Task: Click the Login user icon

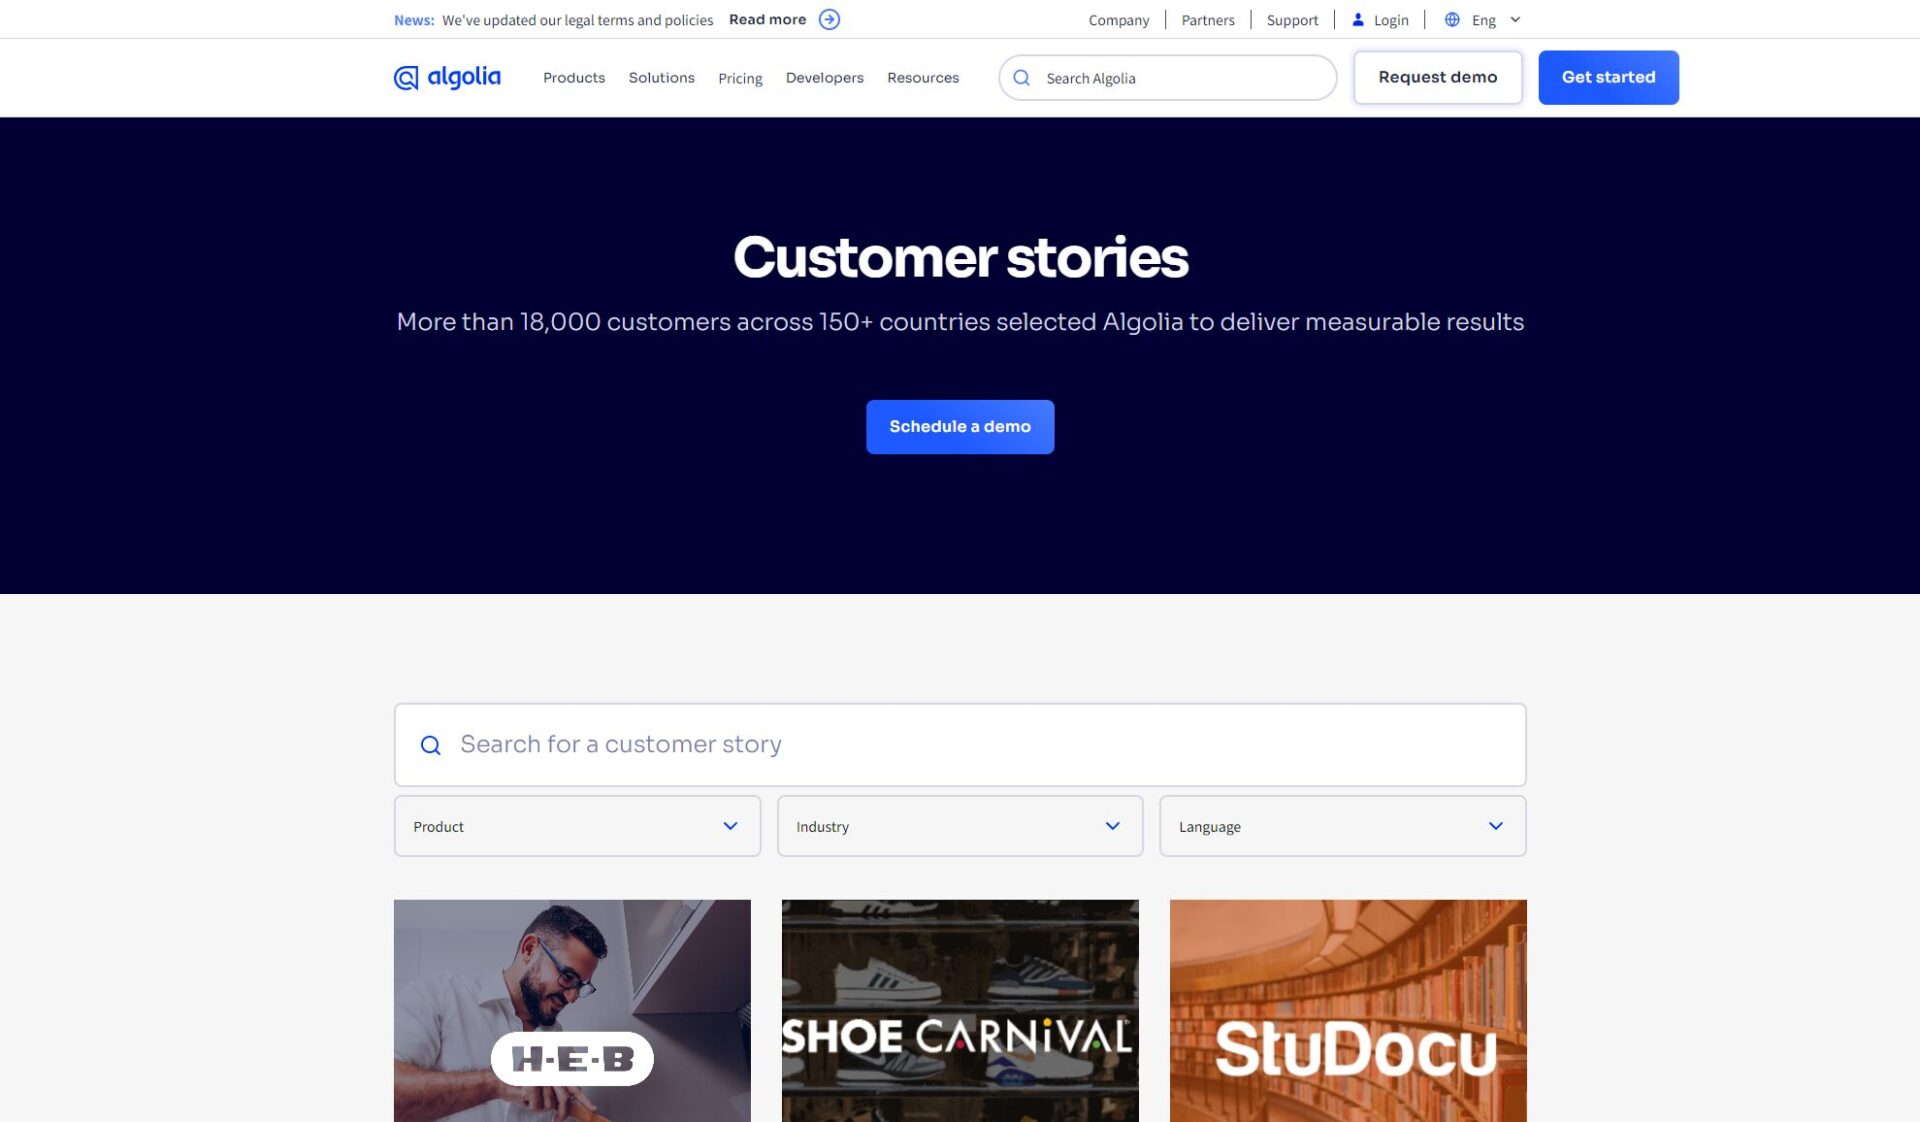Action: click(1358, 20)
